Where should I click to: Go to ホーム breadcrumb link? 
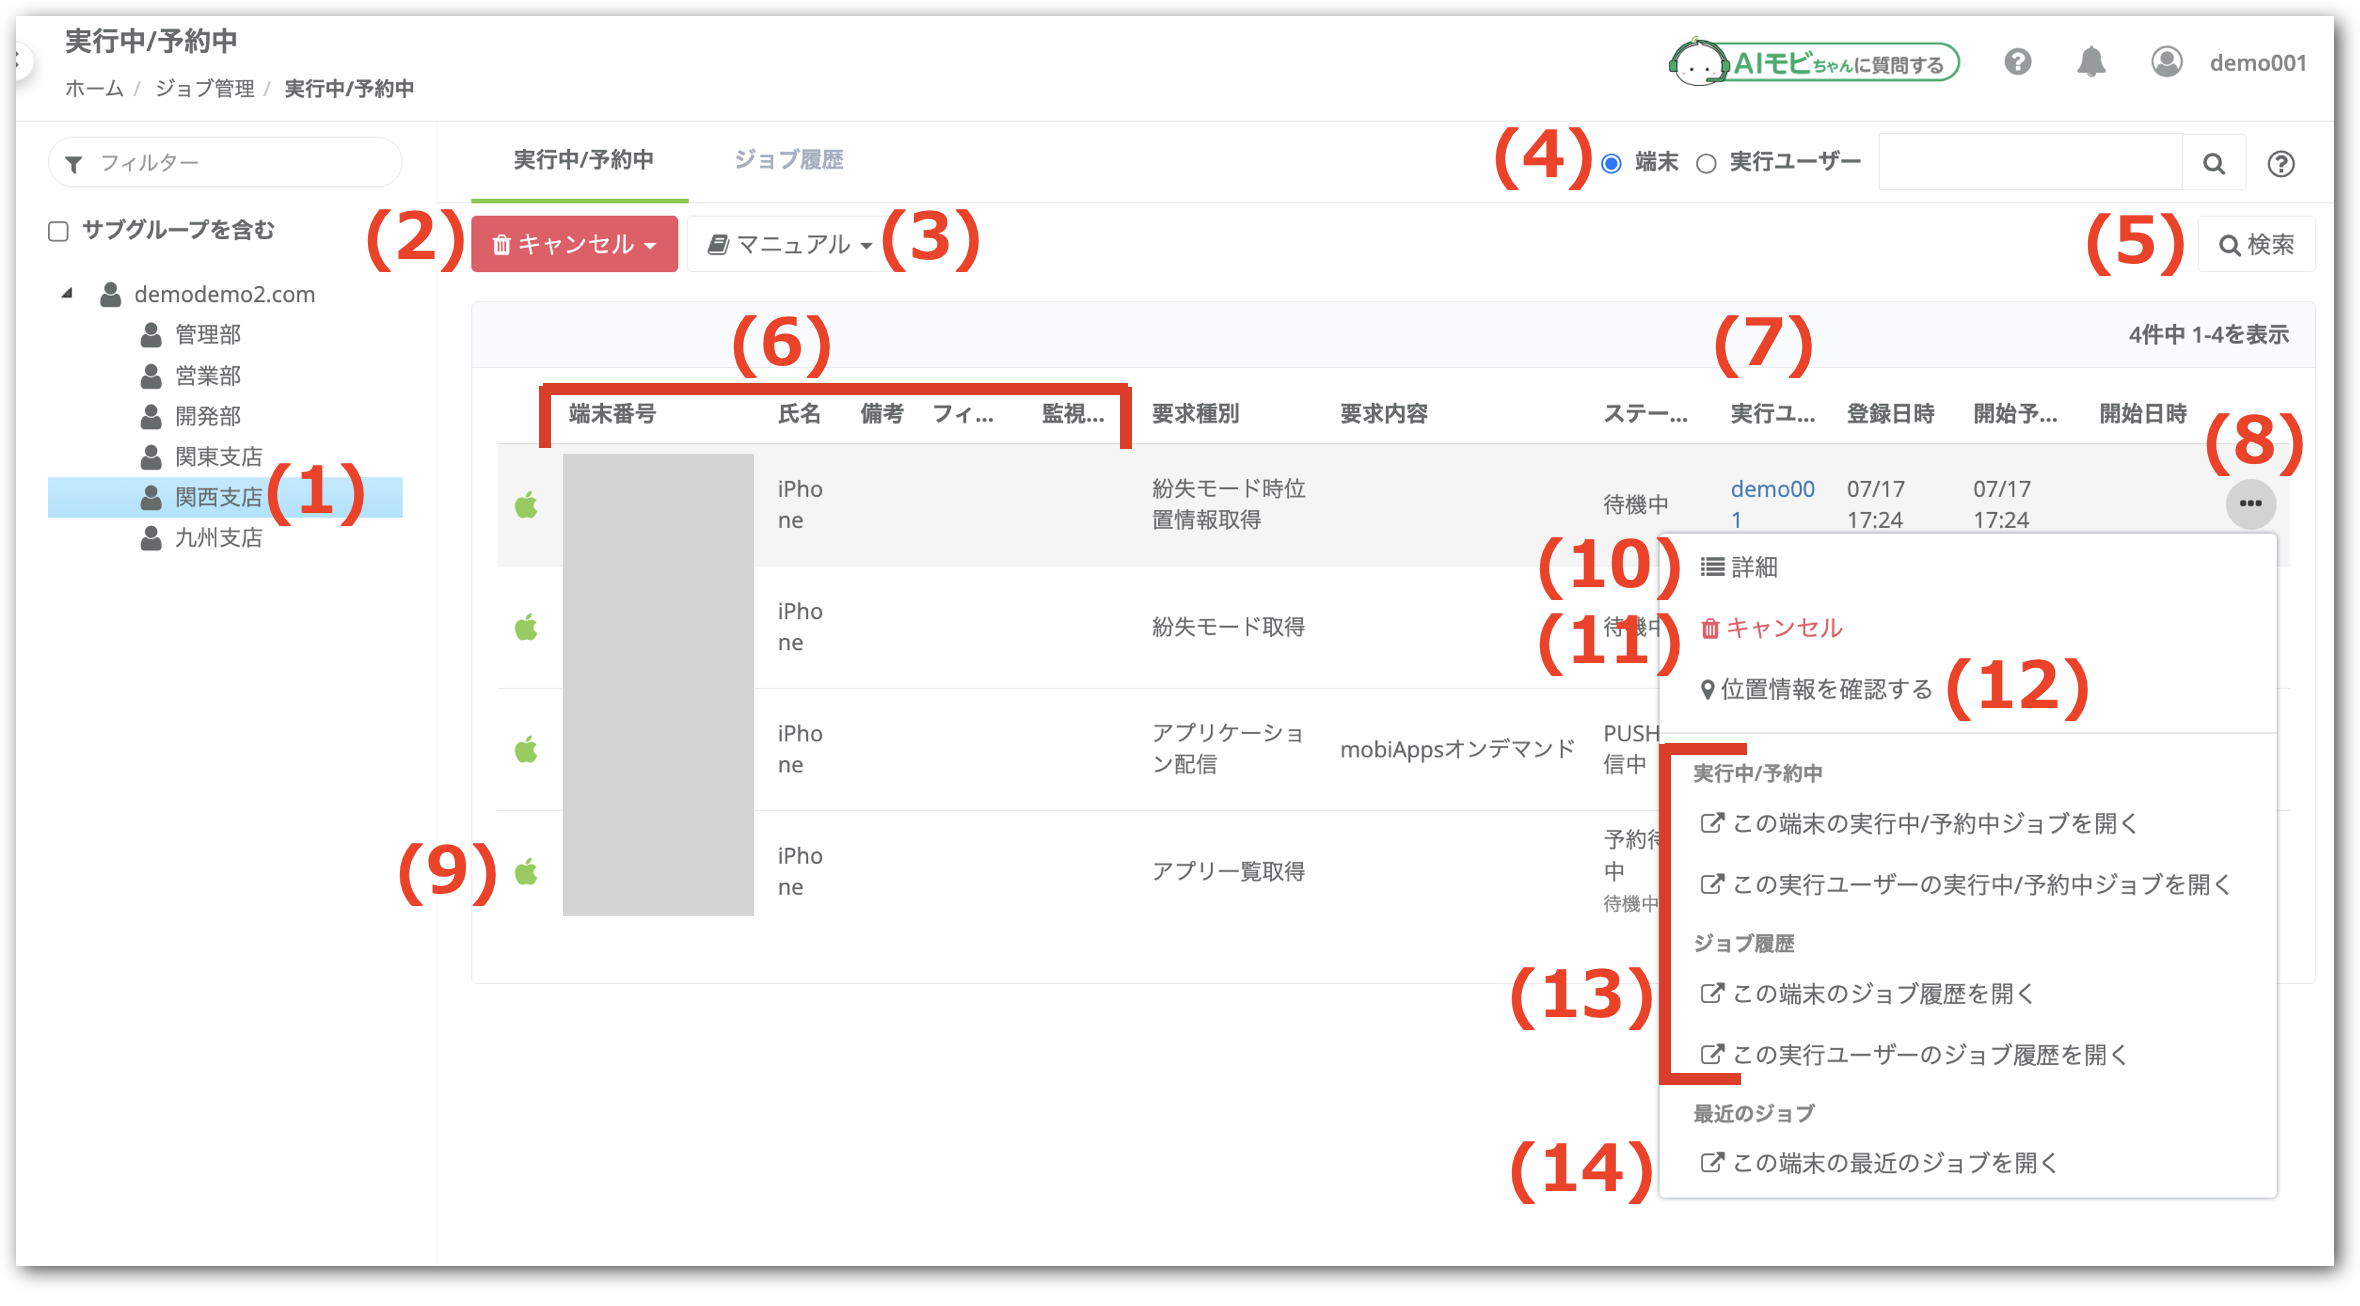(x=94, y=89)
